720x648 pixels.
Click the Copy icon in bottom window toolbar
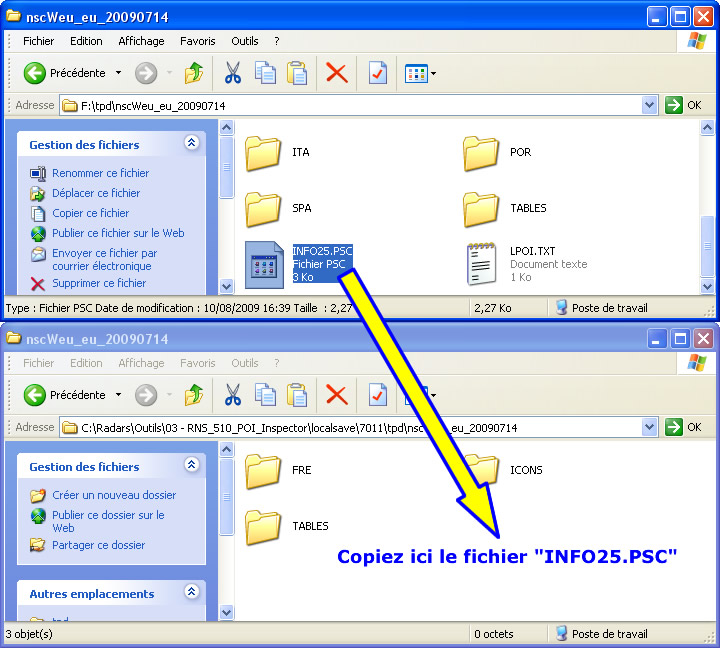(265, 395)
